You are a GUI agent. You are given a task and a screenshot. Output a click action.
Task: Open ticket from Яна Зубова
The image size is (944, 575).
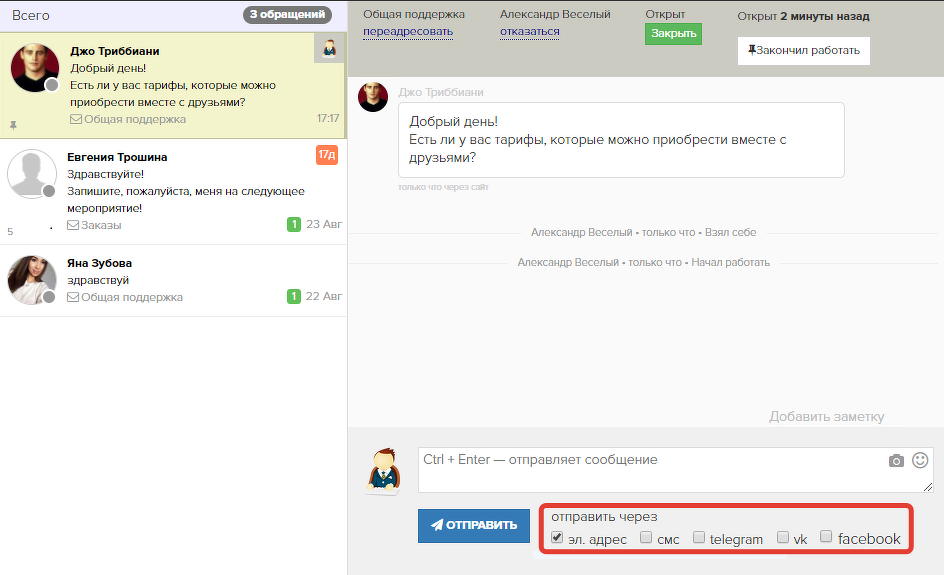pos(173,281)
